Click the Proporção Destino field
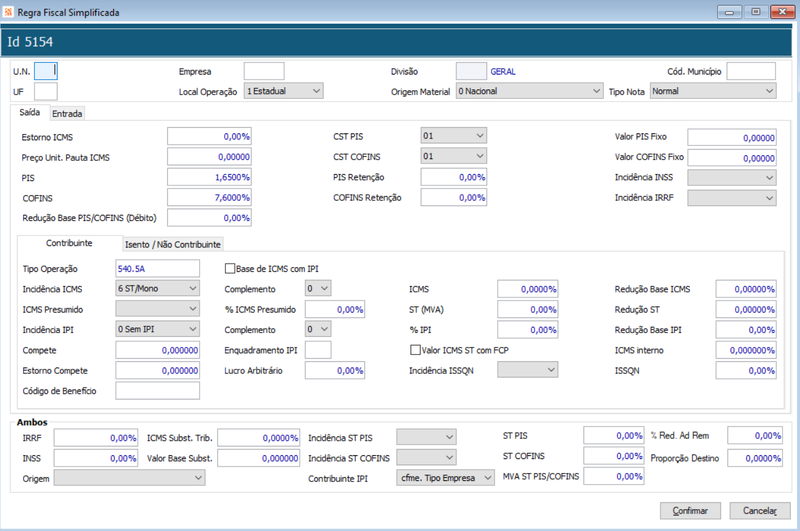The image size is (800, 531). click(755, 458)
